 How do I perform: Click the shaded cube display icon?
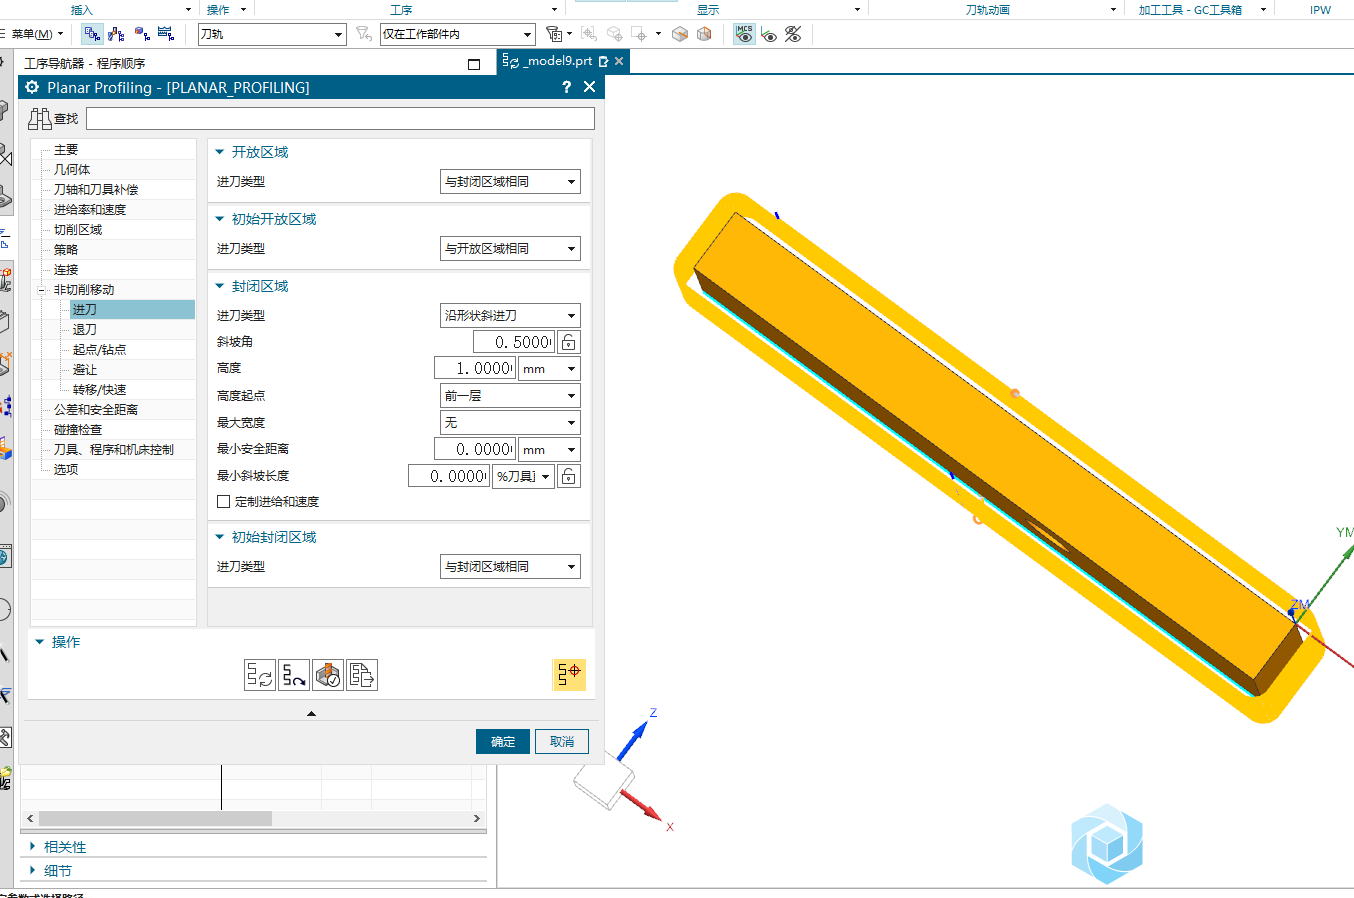pos(680,34)
